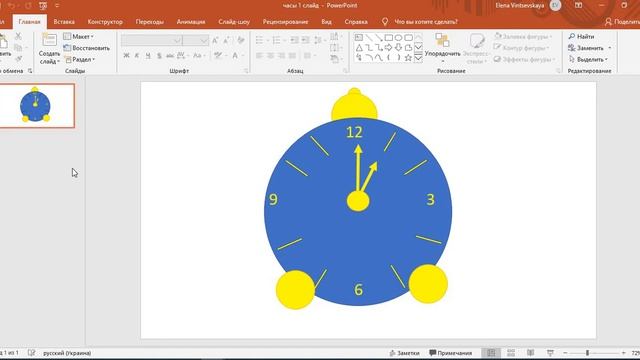Open the Справка tab
The height and width of the screenshot is (360, 640).
click(356, 22)
